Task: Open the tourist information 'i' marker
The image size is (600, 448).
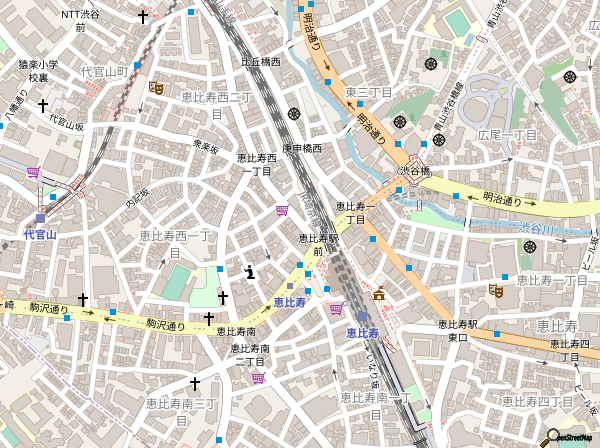Action: click(249, 271)
